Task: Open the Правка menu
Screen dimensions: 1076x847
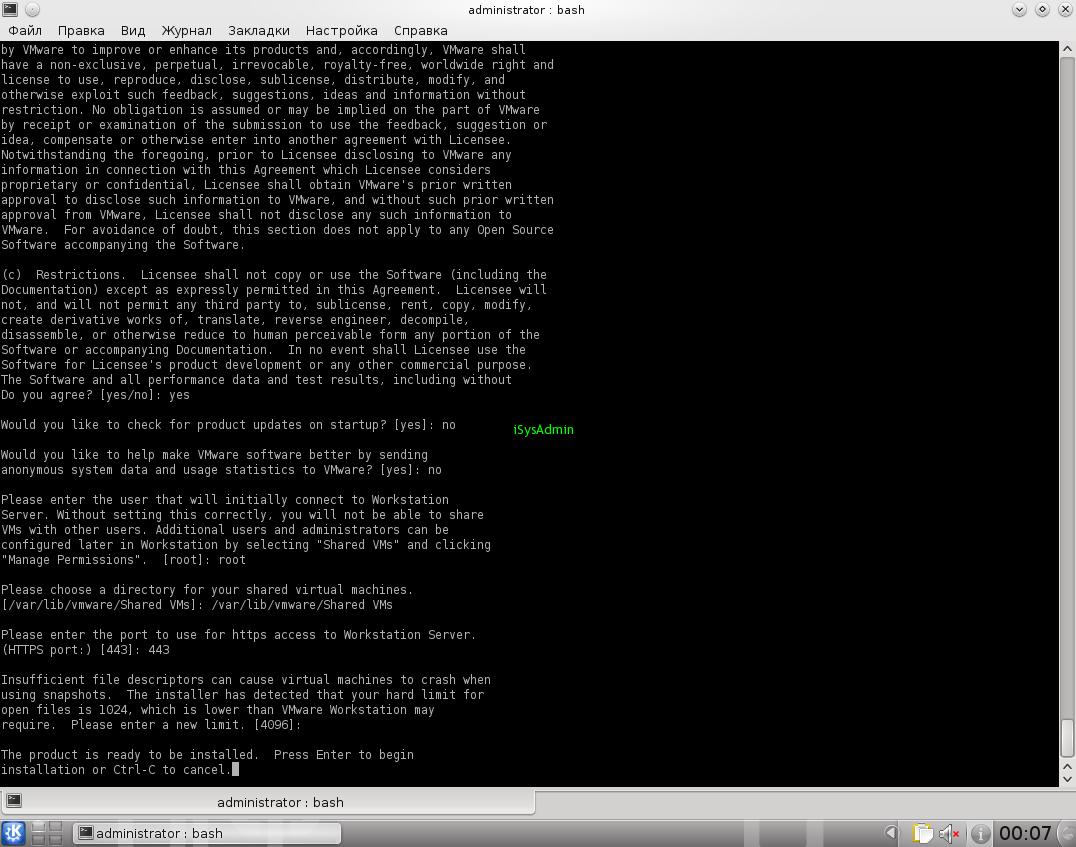Action: [x=81, y=30]
